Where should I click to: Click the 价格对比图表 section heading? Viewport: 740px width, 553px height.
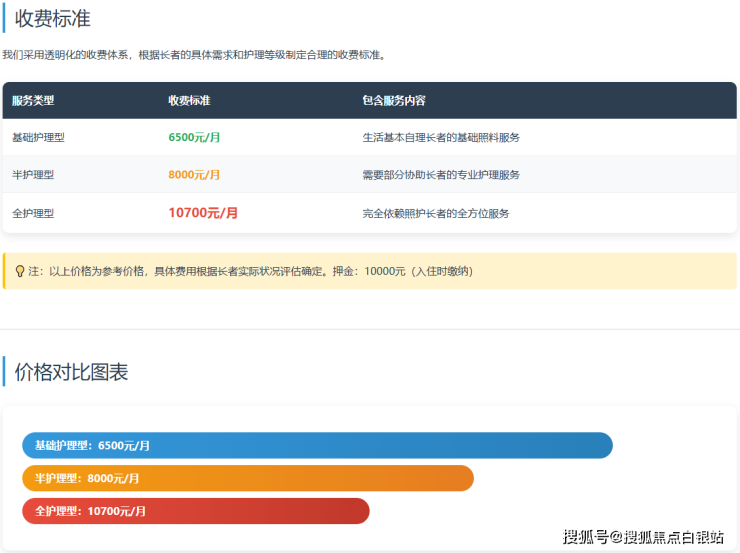[x=71, y=372]
